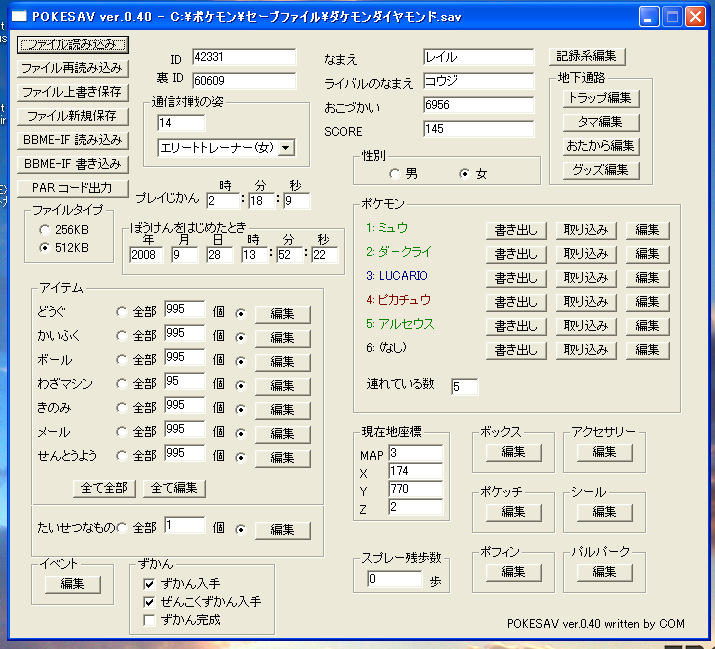
Task: Toggle ずかん入手 checkbox
Action: 149,584
